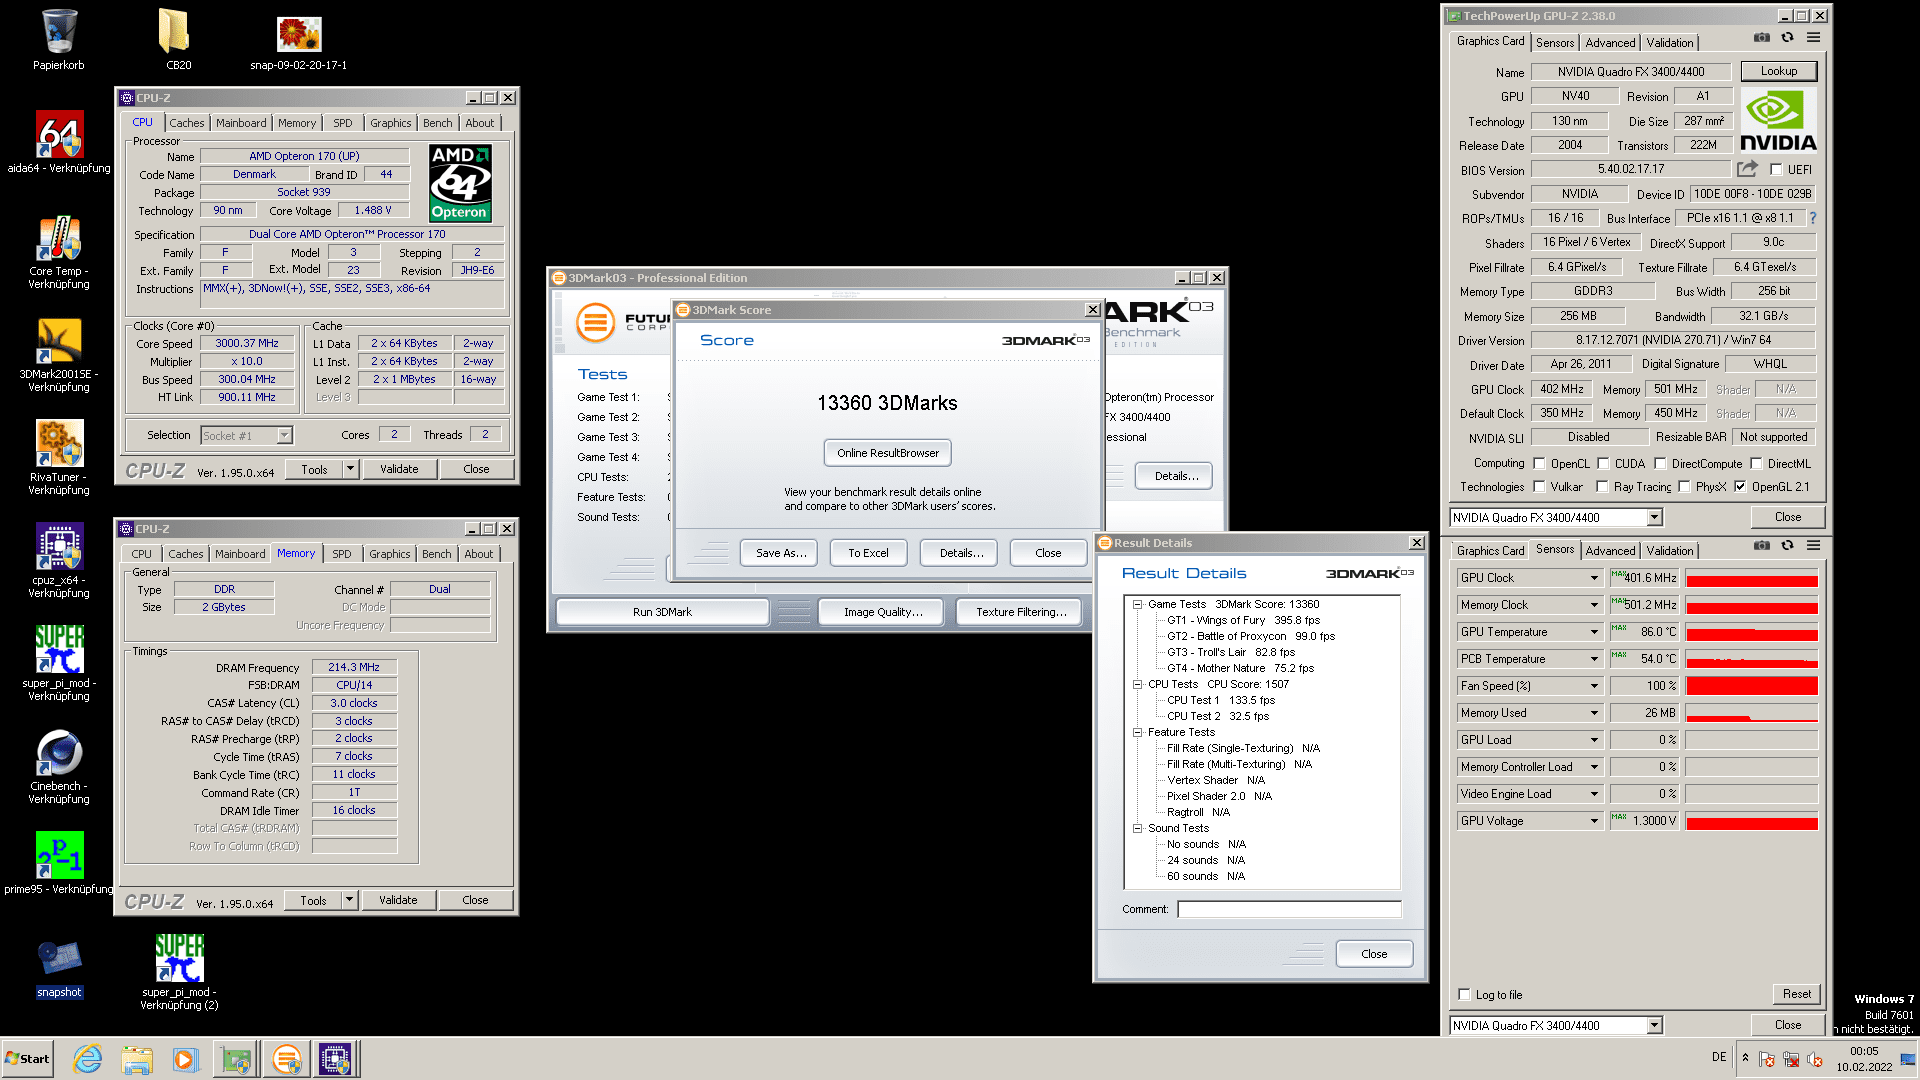The width and height of the screenshot is (1920, 1080).
Task: Launch the 3DMark2001SE shortcut
Action: coord(59,355)
